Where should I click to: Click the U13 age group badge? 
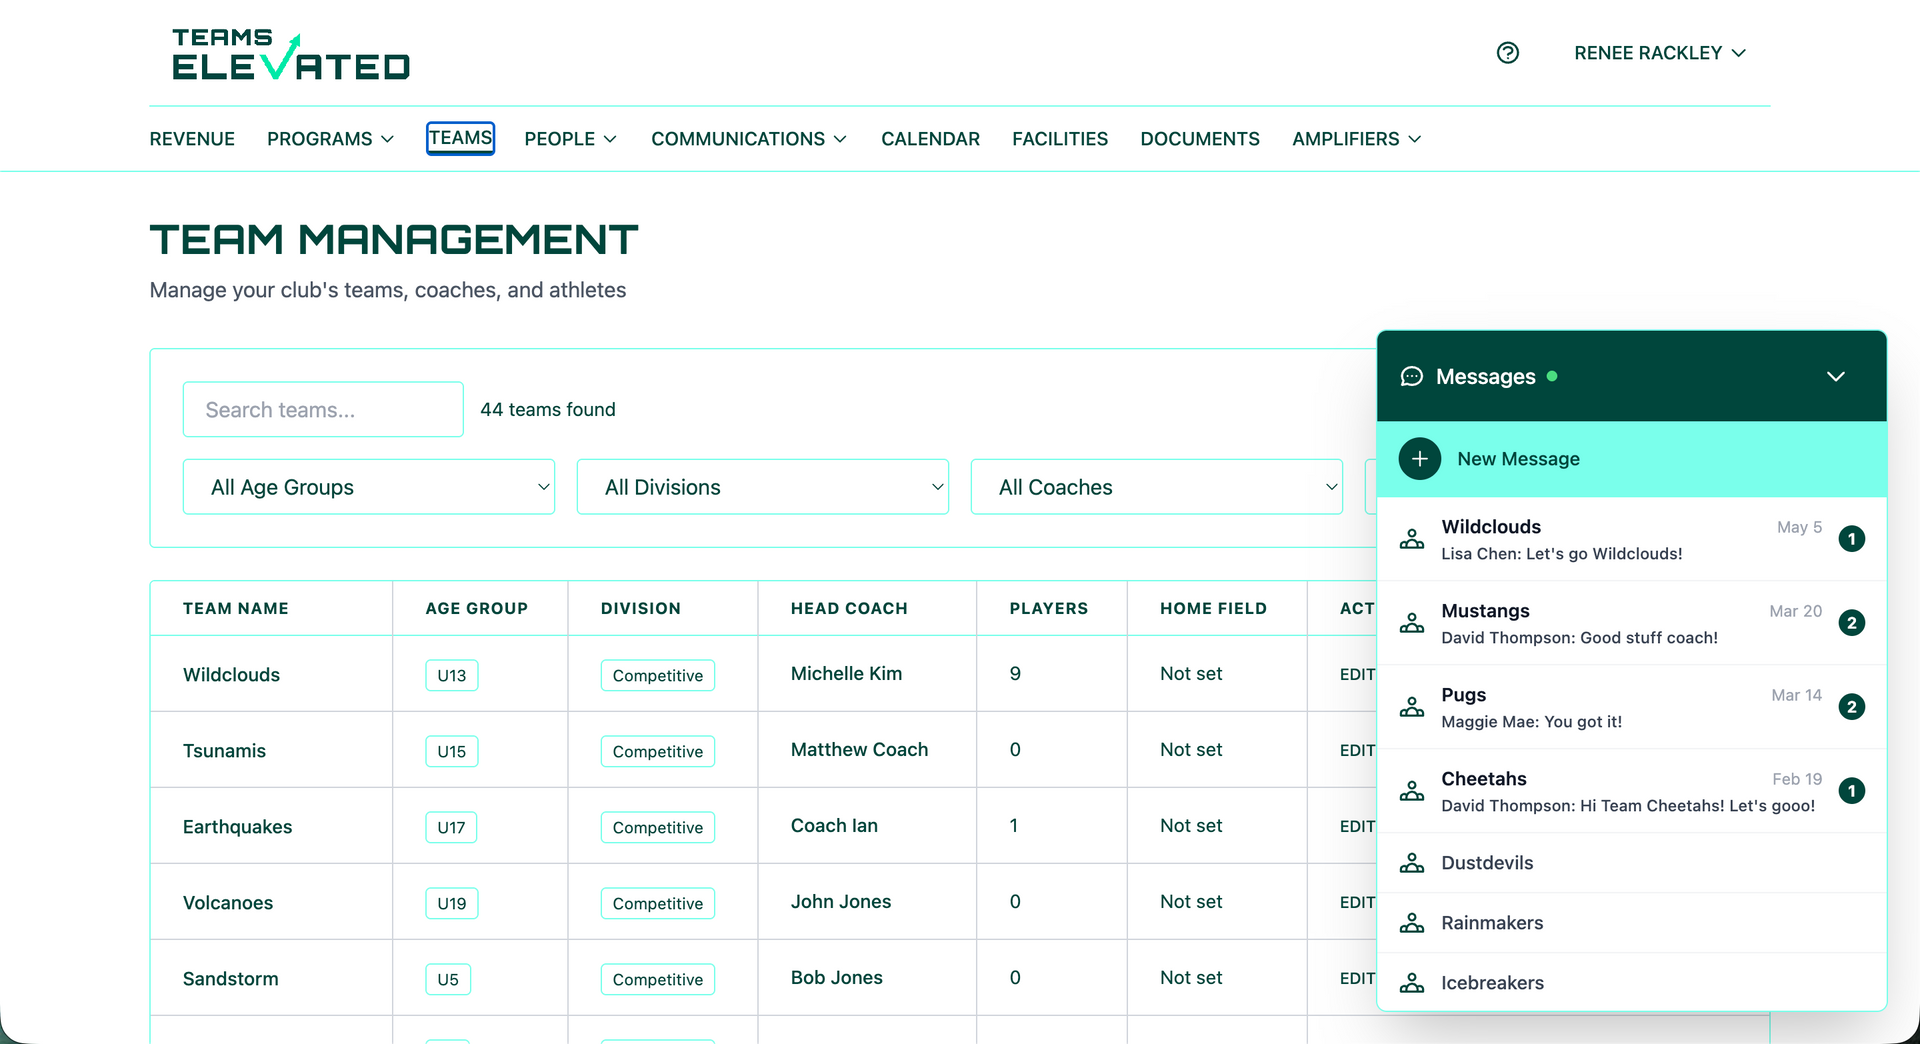pos(451,675)
